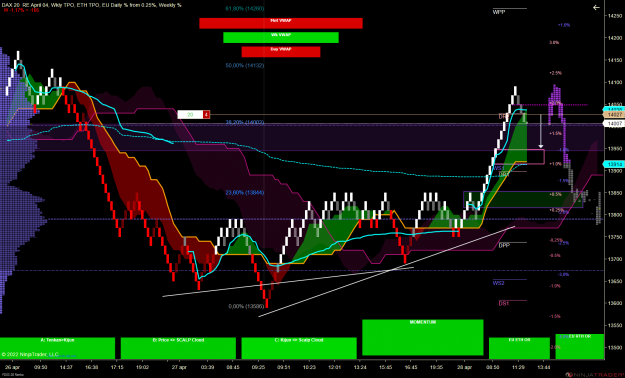Image resolution: width=625 pixels, height=378 pixels.
Task: Click the 17:15 time axis label
Action: [x=117, y=367]
